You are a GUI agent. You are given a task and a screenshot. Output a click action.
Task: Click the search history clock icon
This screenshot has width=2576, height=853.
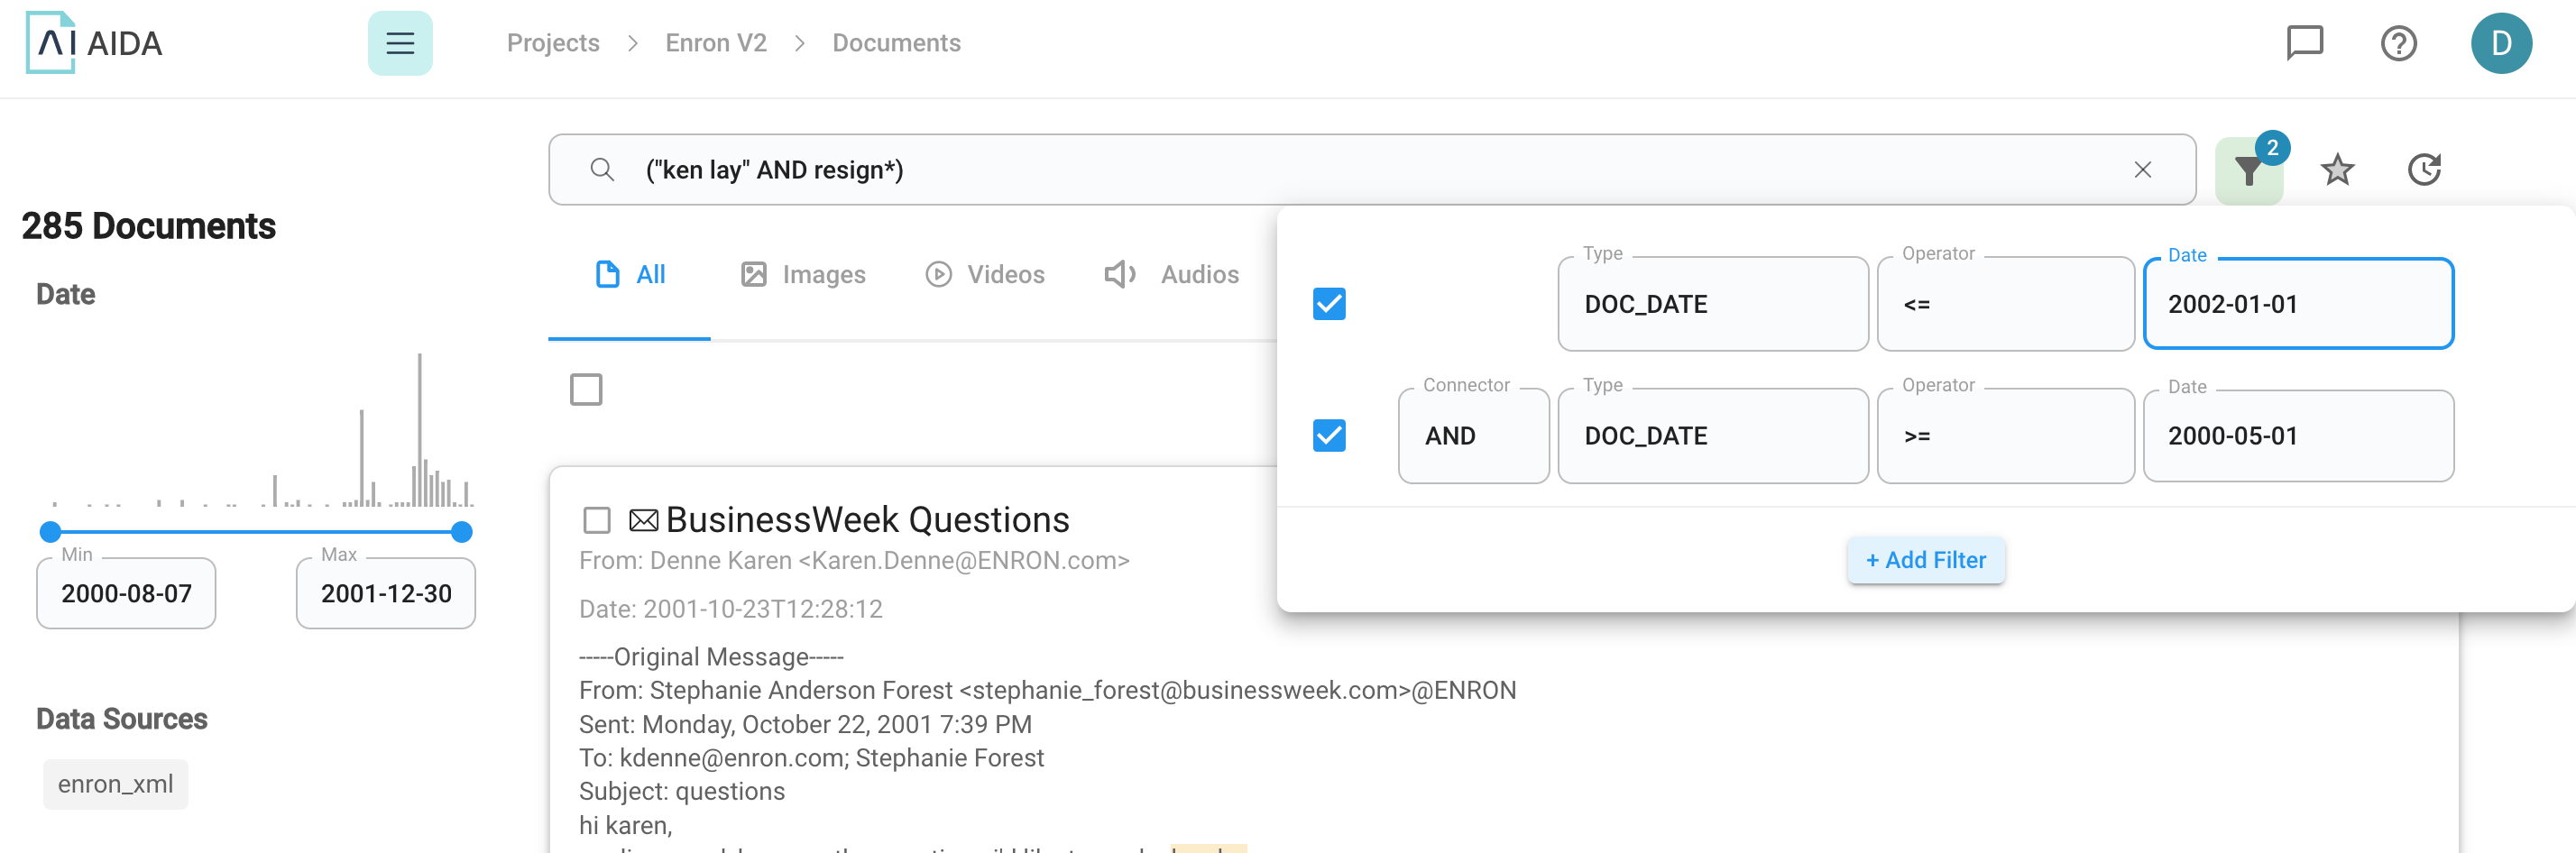[x=2424, y=170]
